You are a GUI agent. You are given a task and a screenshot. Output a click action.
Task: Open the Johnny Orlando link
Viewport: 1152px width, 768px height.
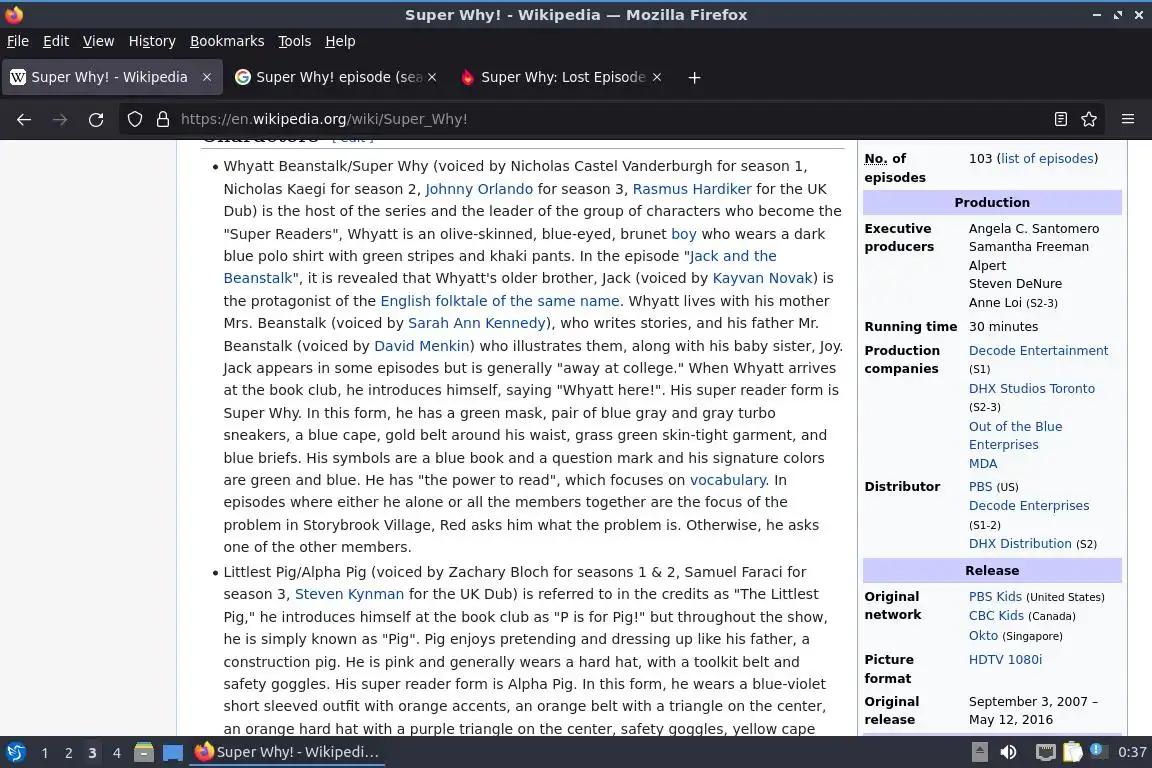click(479, 189)
